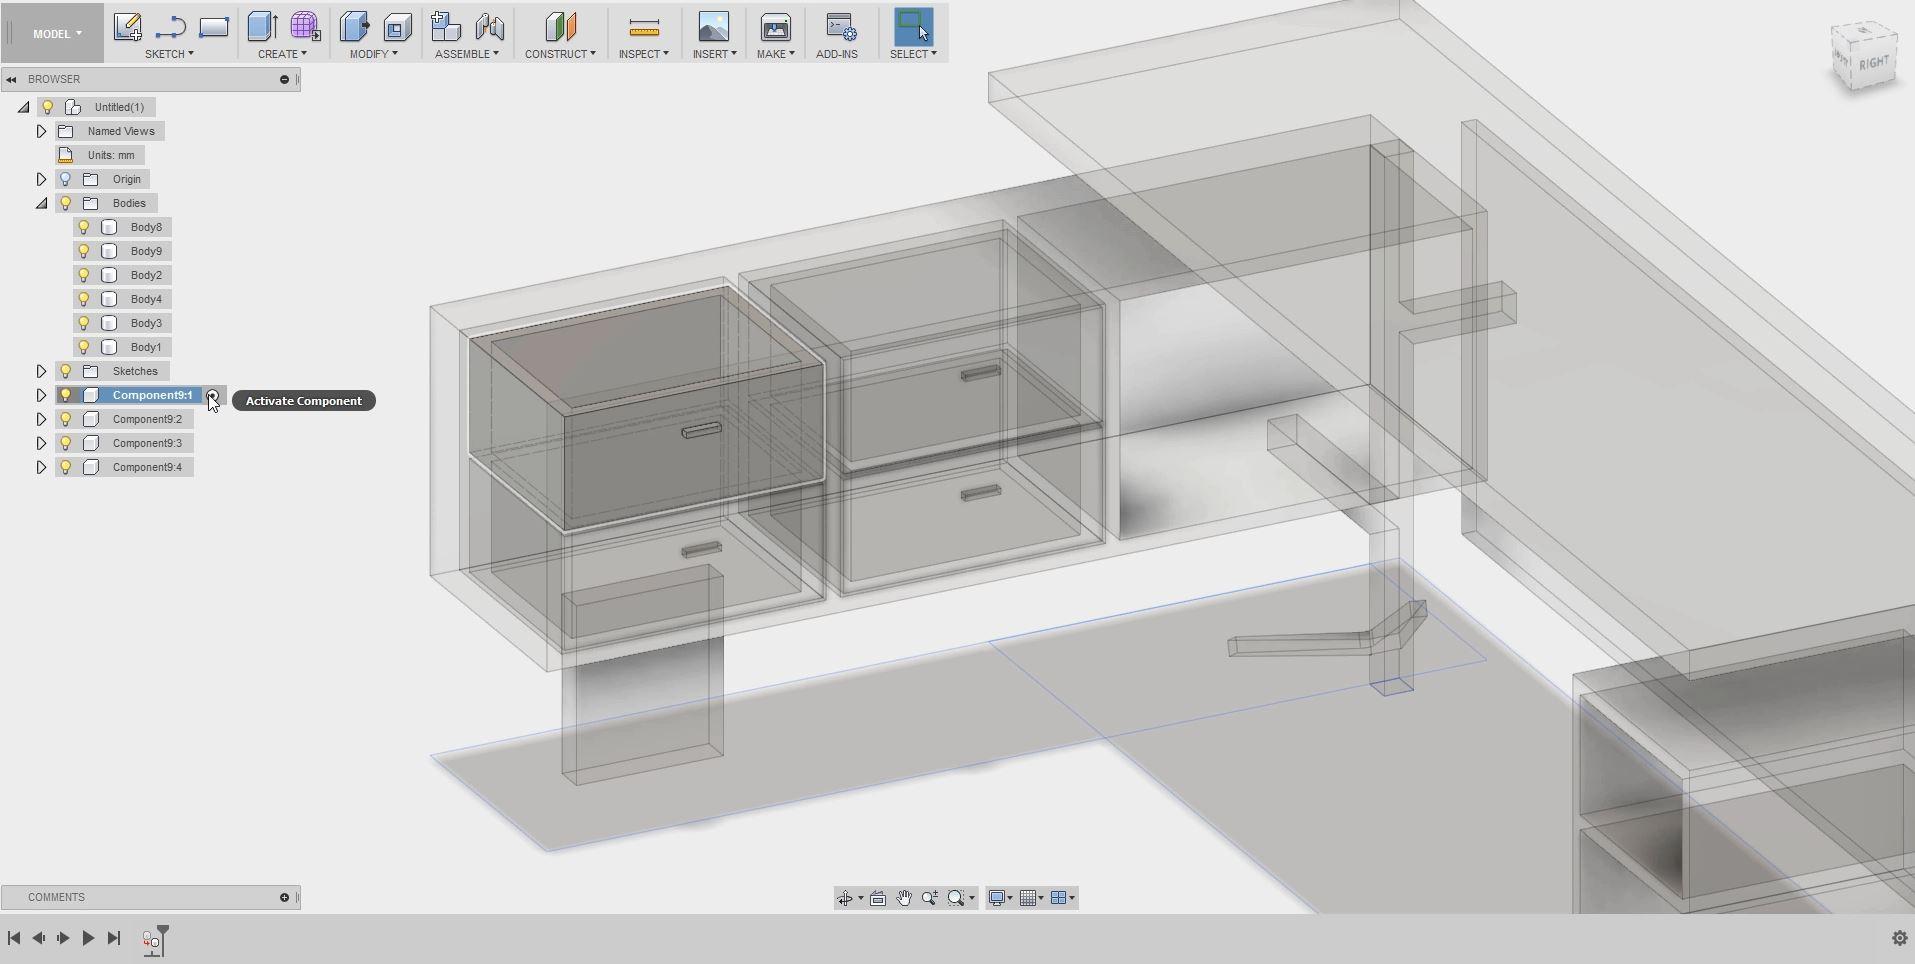Image resolution: width=1915 pixels, height=964 pixels.
Task: Launch the Scripts and Add-Ins icon
Action: coord(838,27)
